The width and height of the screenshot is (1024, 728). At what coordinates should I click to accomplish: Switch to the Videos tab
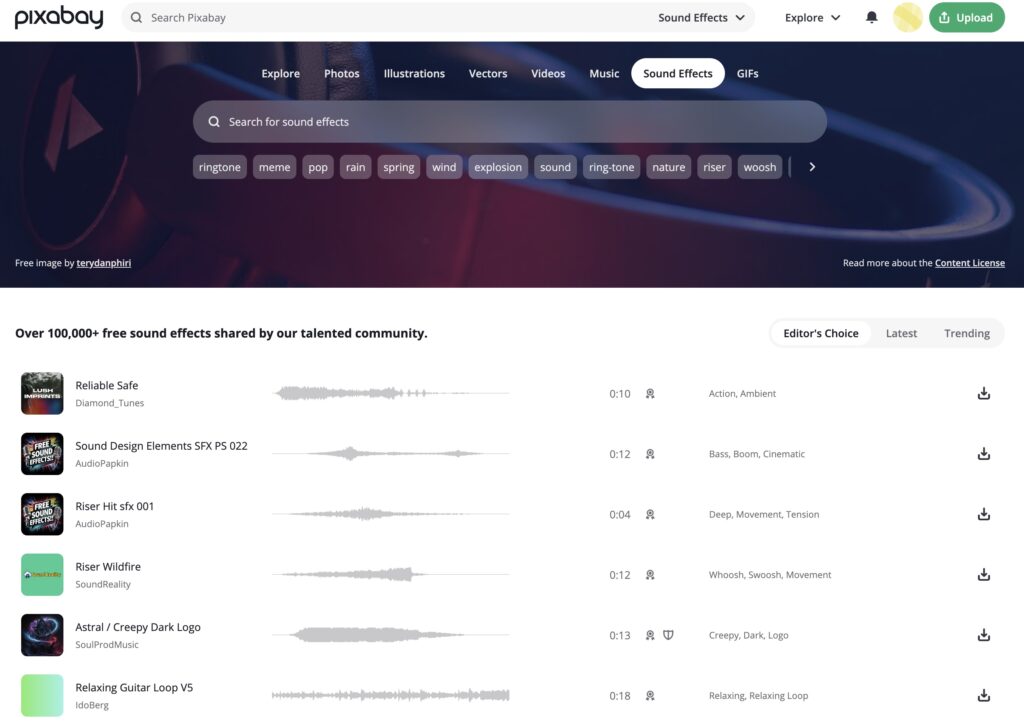point(548,73)
